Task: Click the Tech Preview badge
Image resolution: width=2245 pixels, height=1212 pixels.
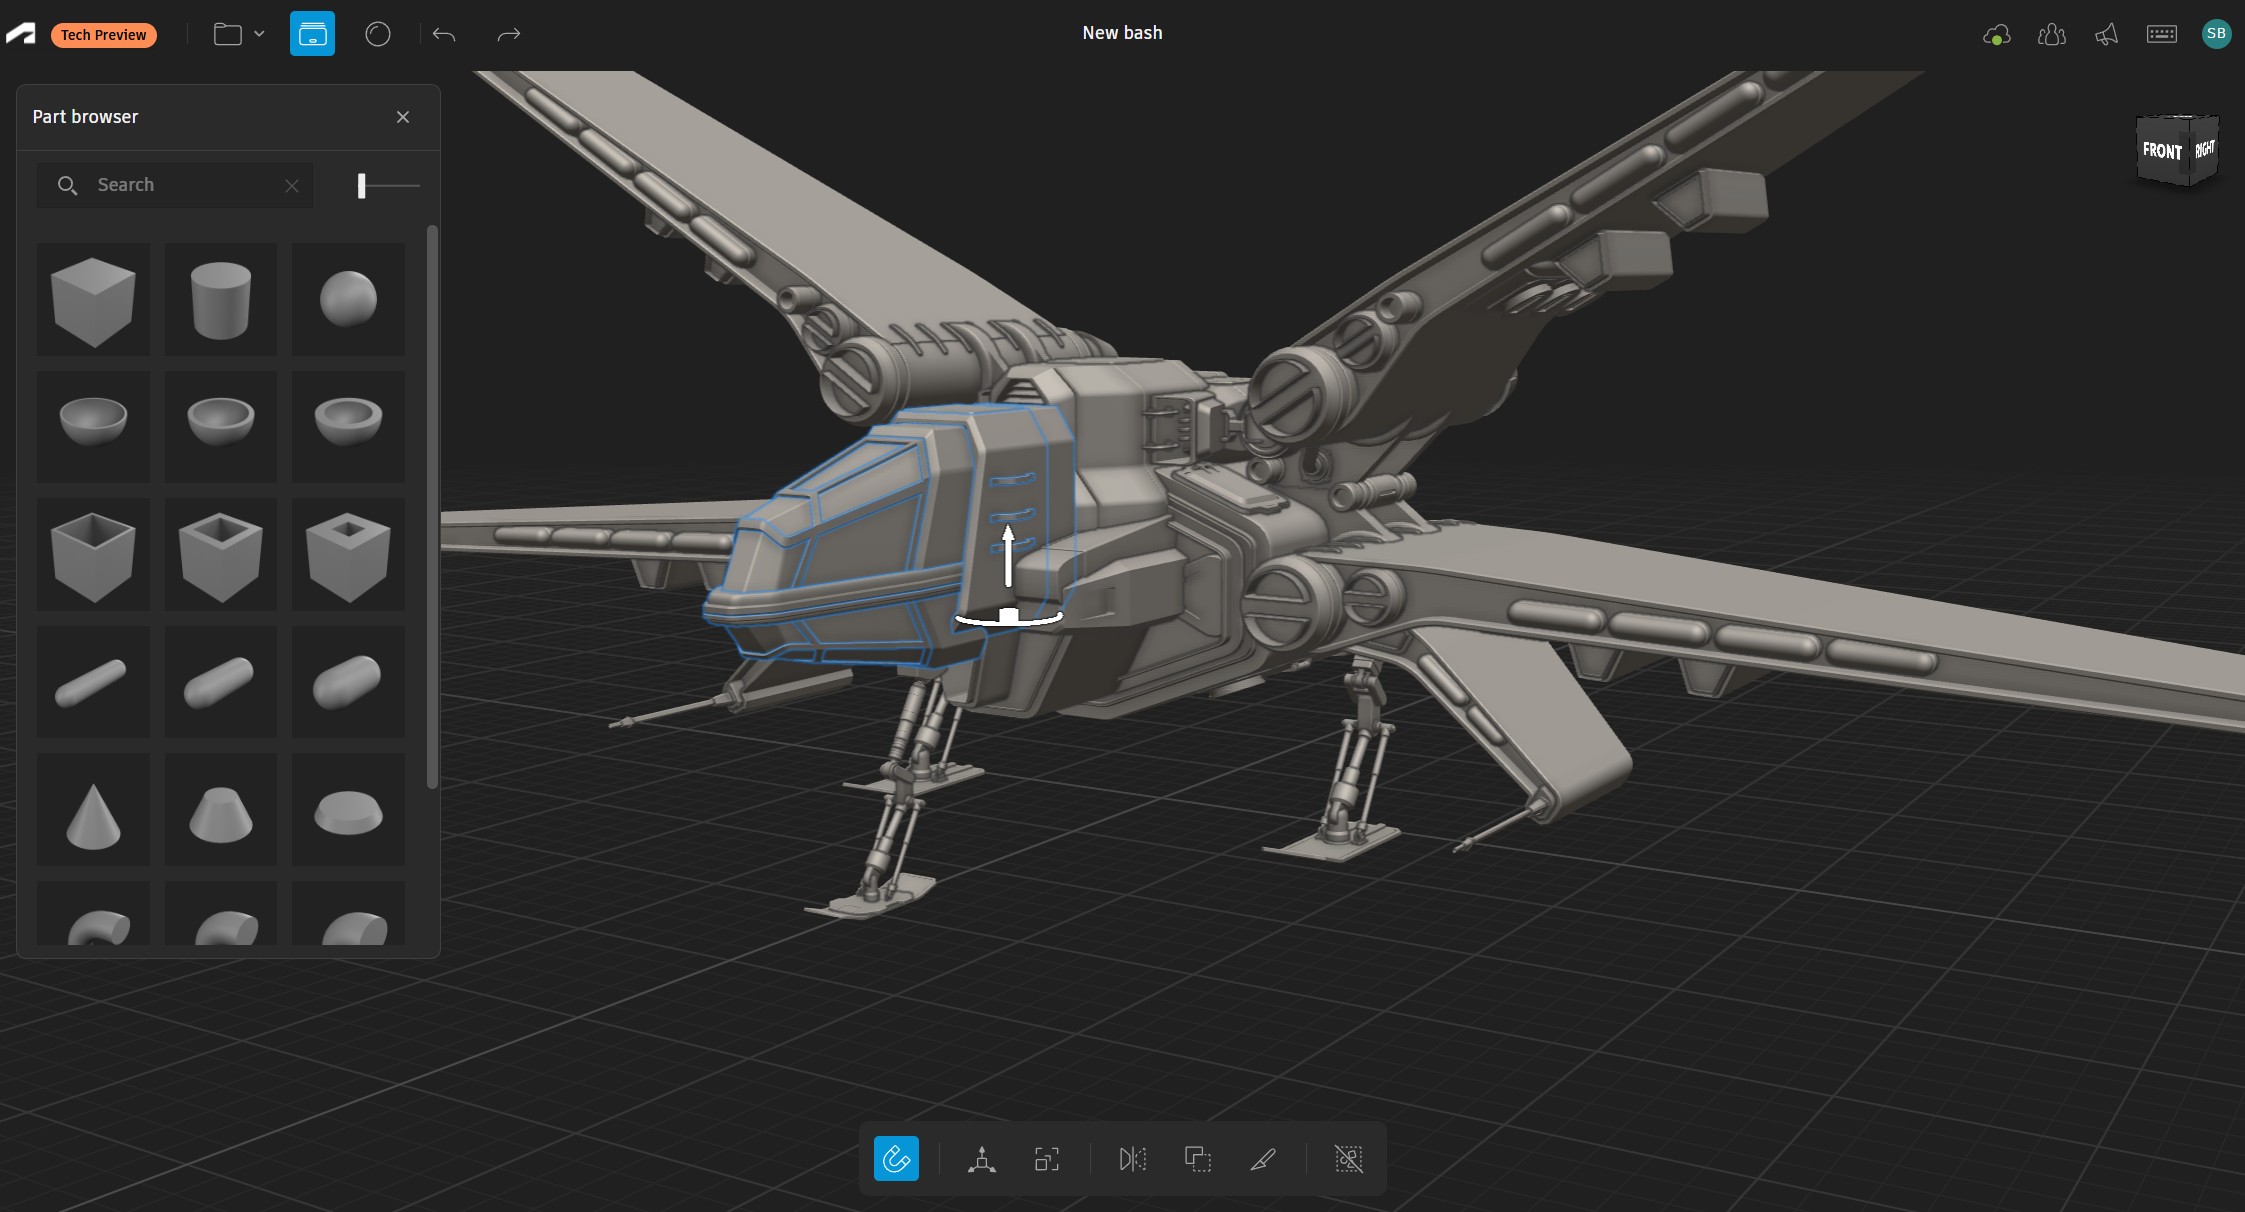Action: 103,35
